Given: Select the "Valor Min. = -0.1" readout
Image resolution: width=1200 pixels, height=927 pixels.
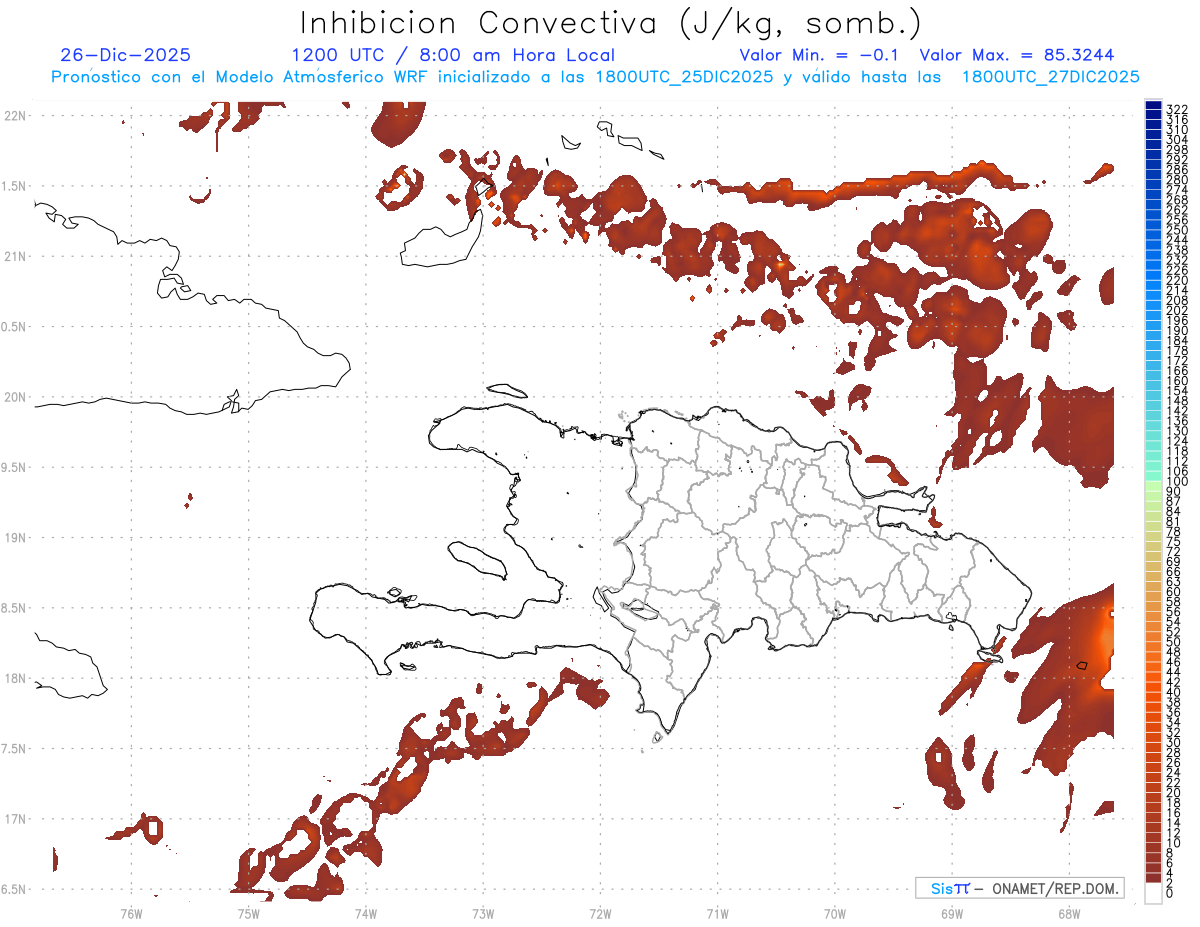Looking at the screenshot, I should coord(819,55).
